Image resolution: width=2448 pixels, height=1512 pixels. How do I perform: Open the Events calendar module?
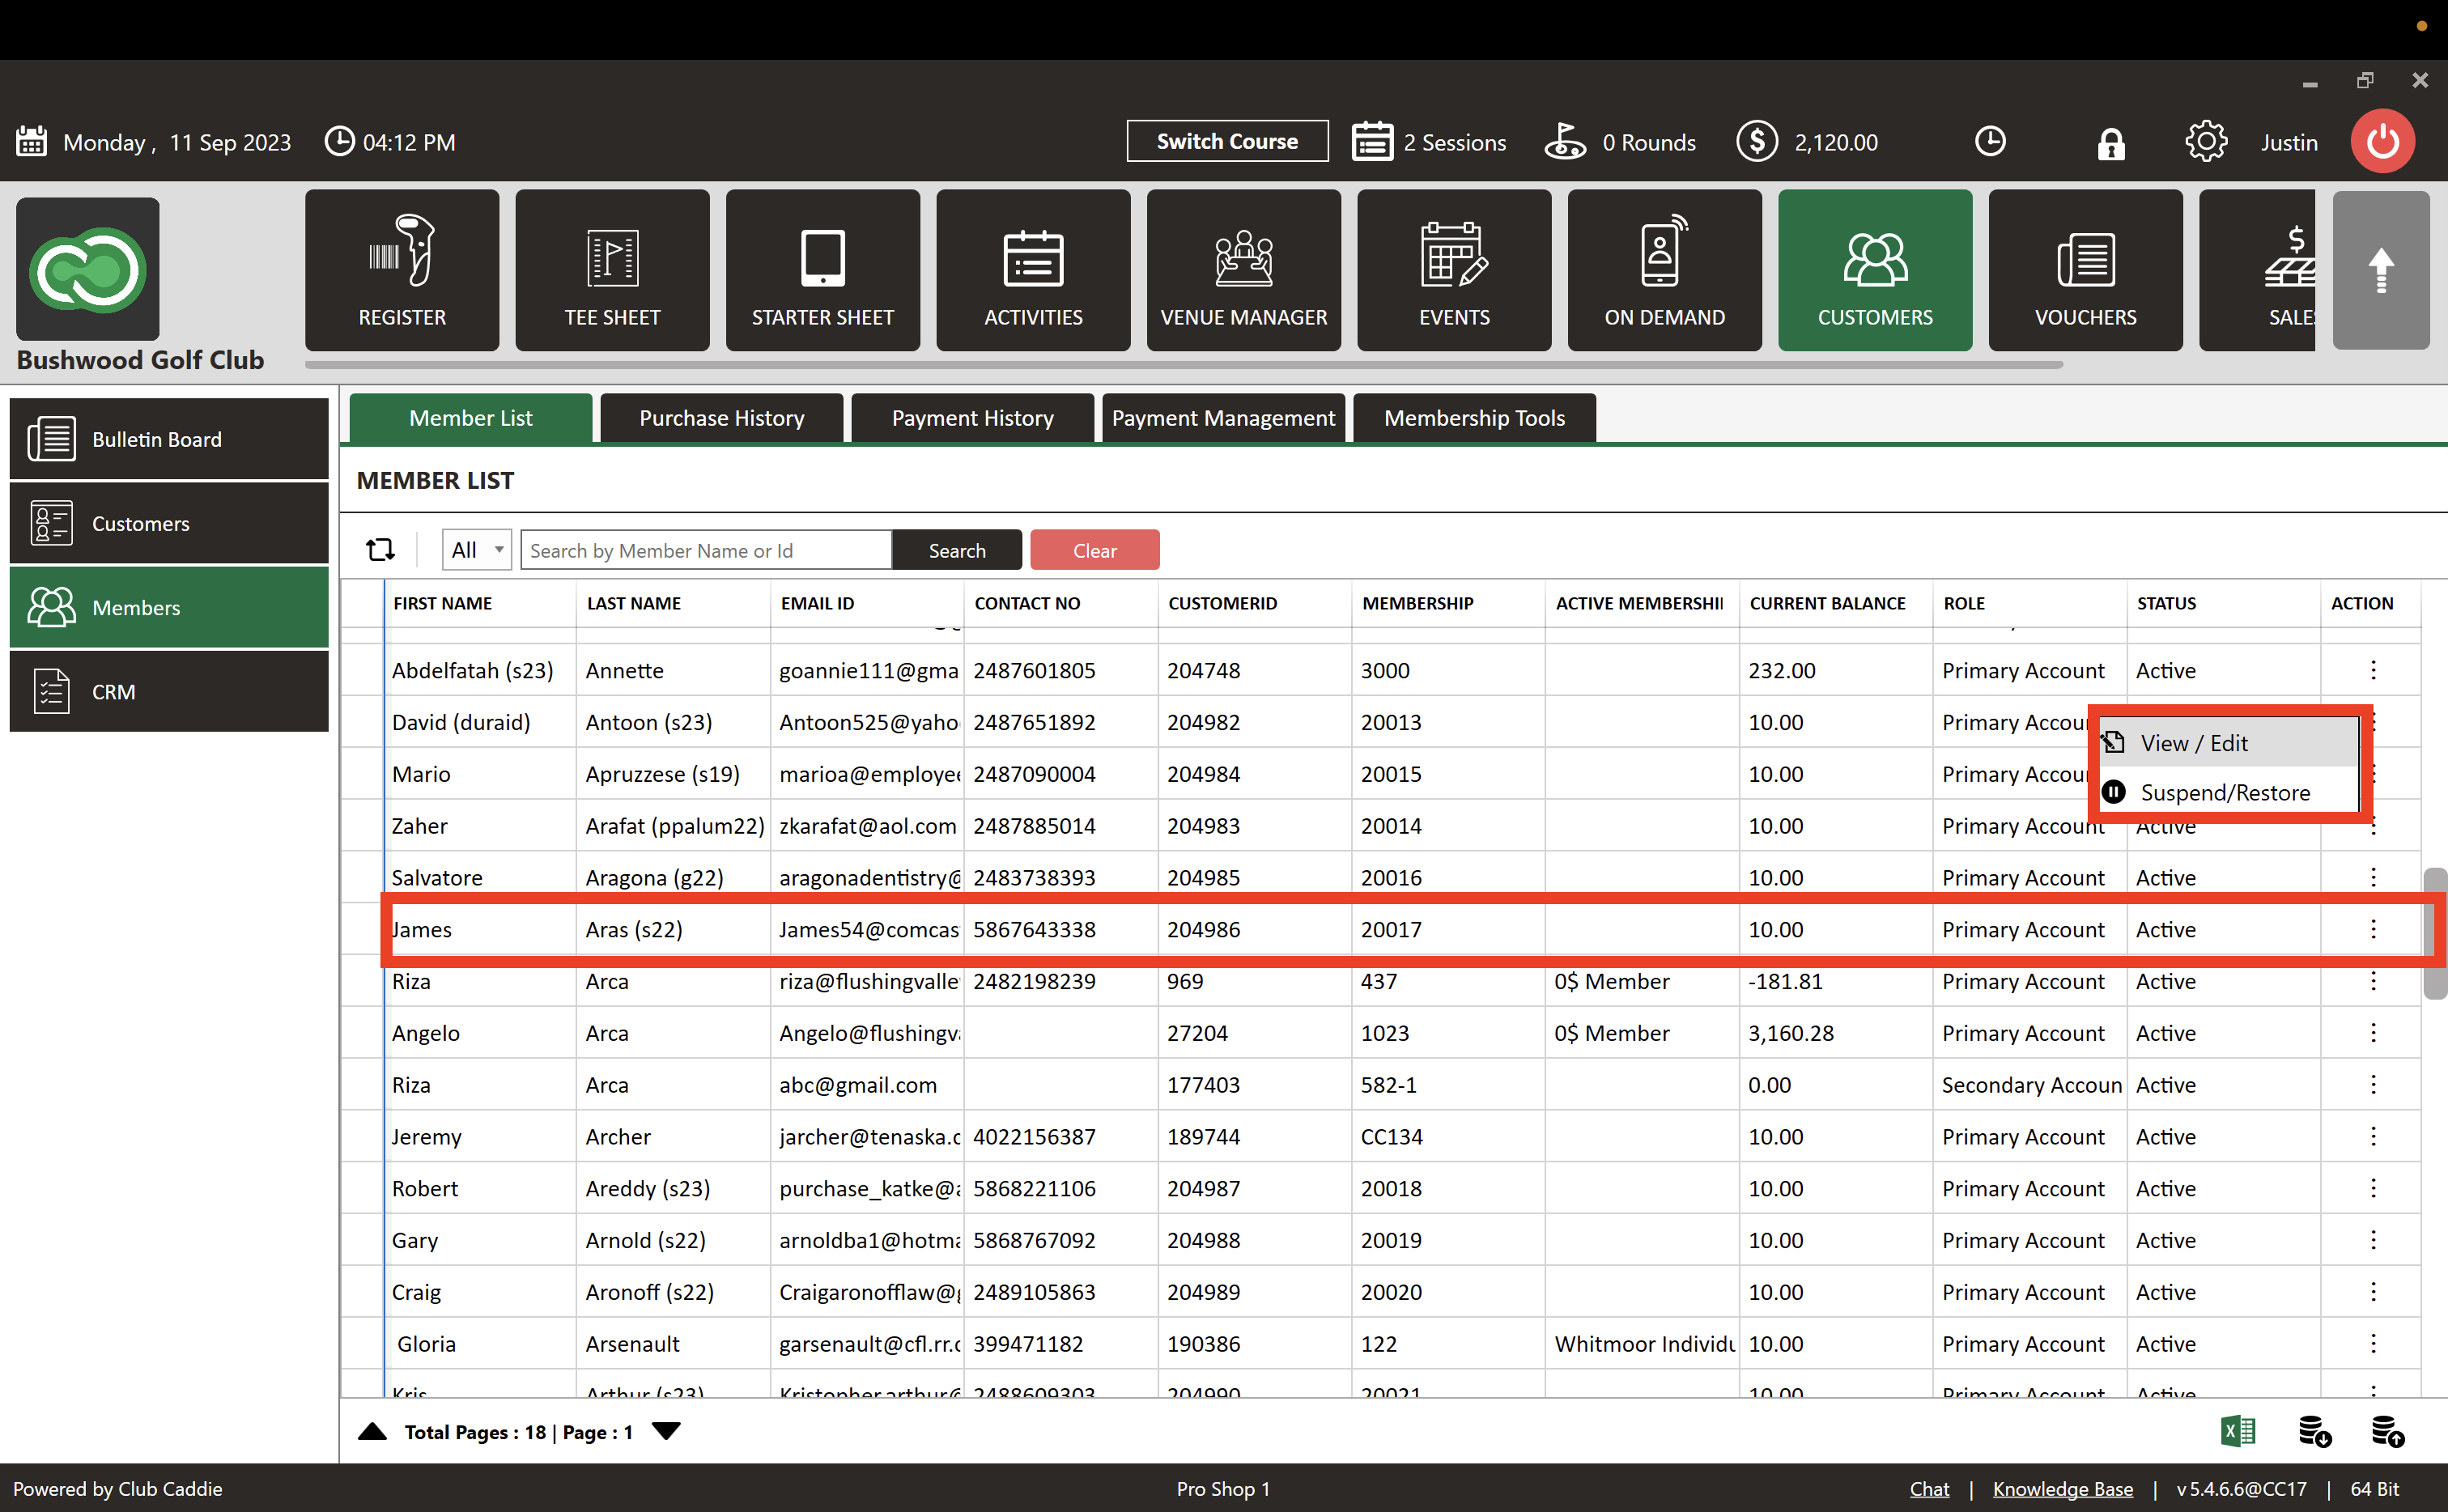tap(1453, 270)
